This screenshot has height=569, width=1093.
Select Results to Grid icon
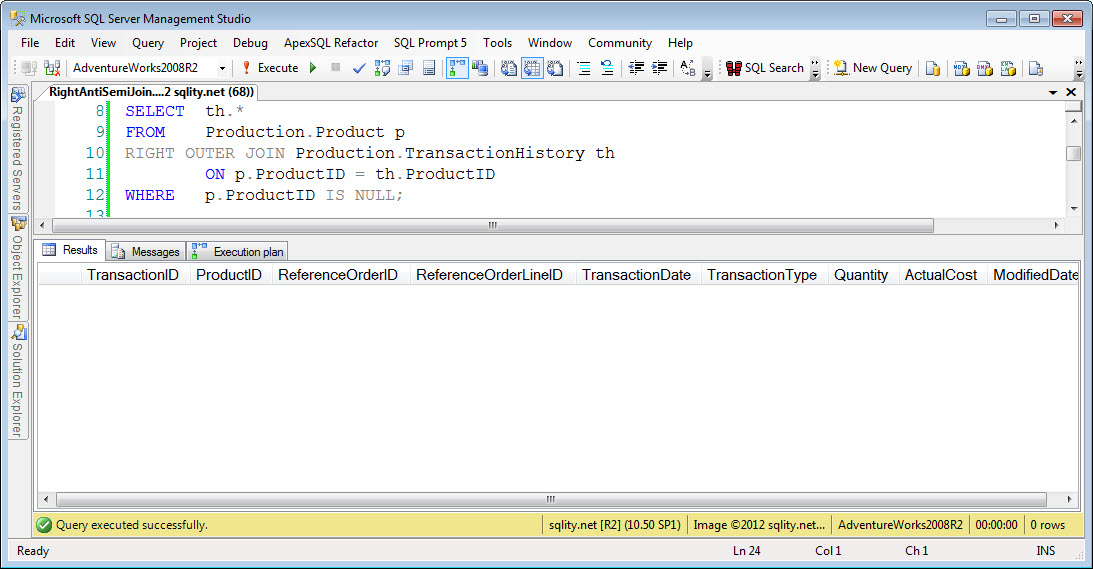532,68
